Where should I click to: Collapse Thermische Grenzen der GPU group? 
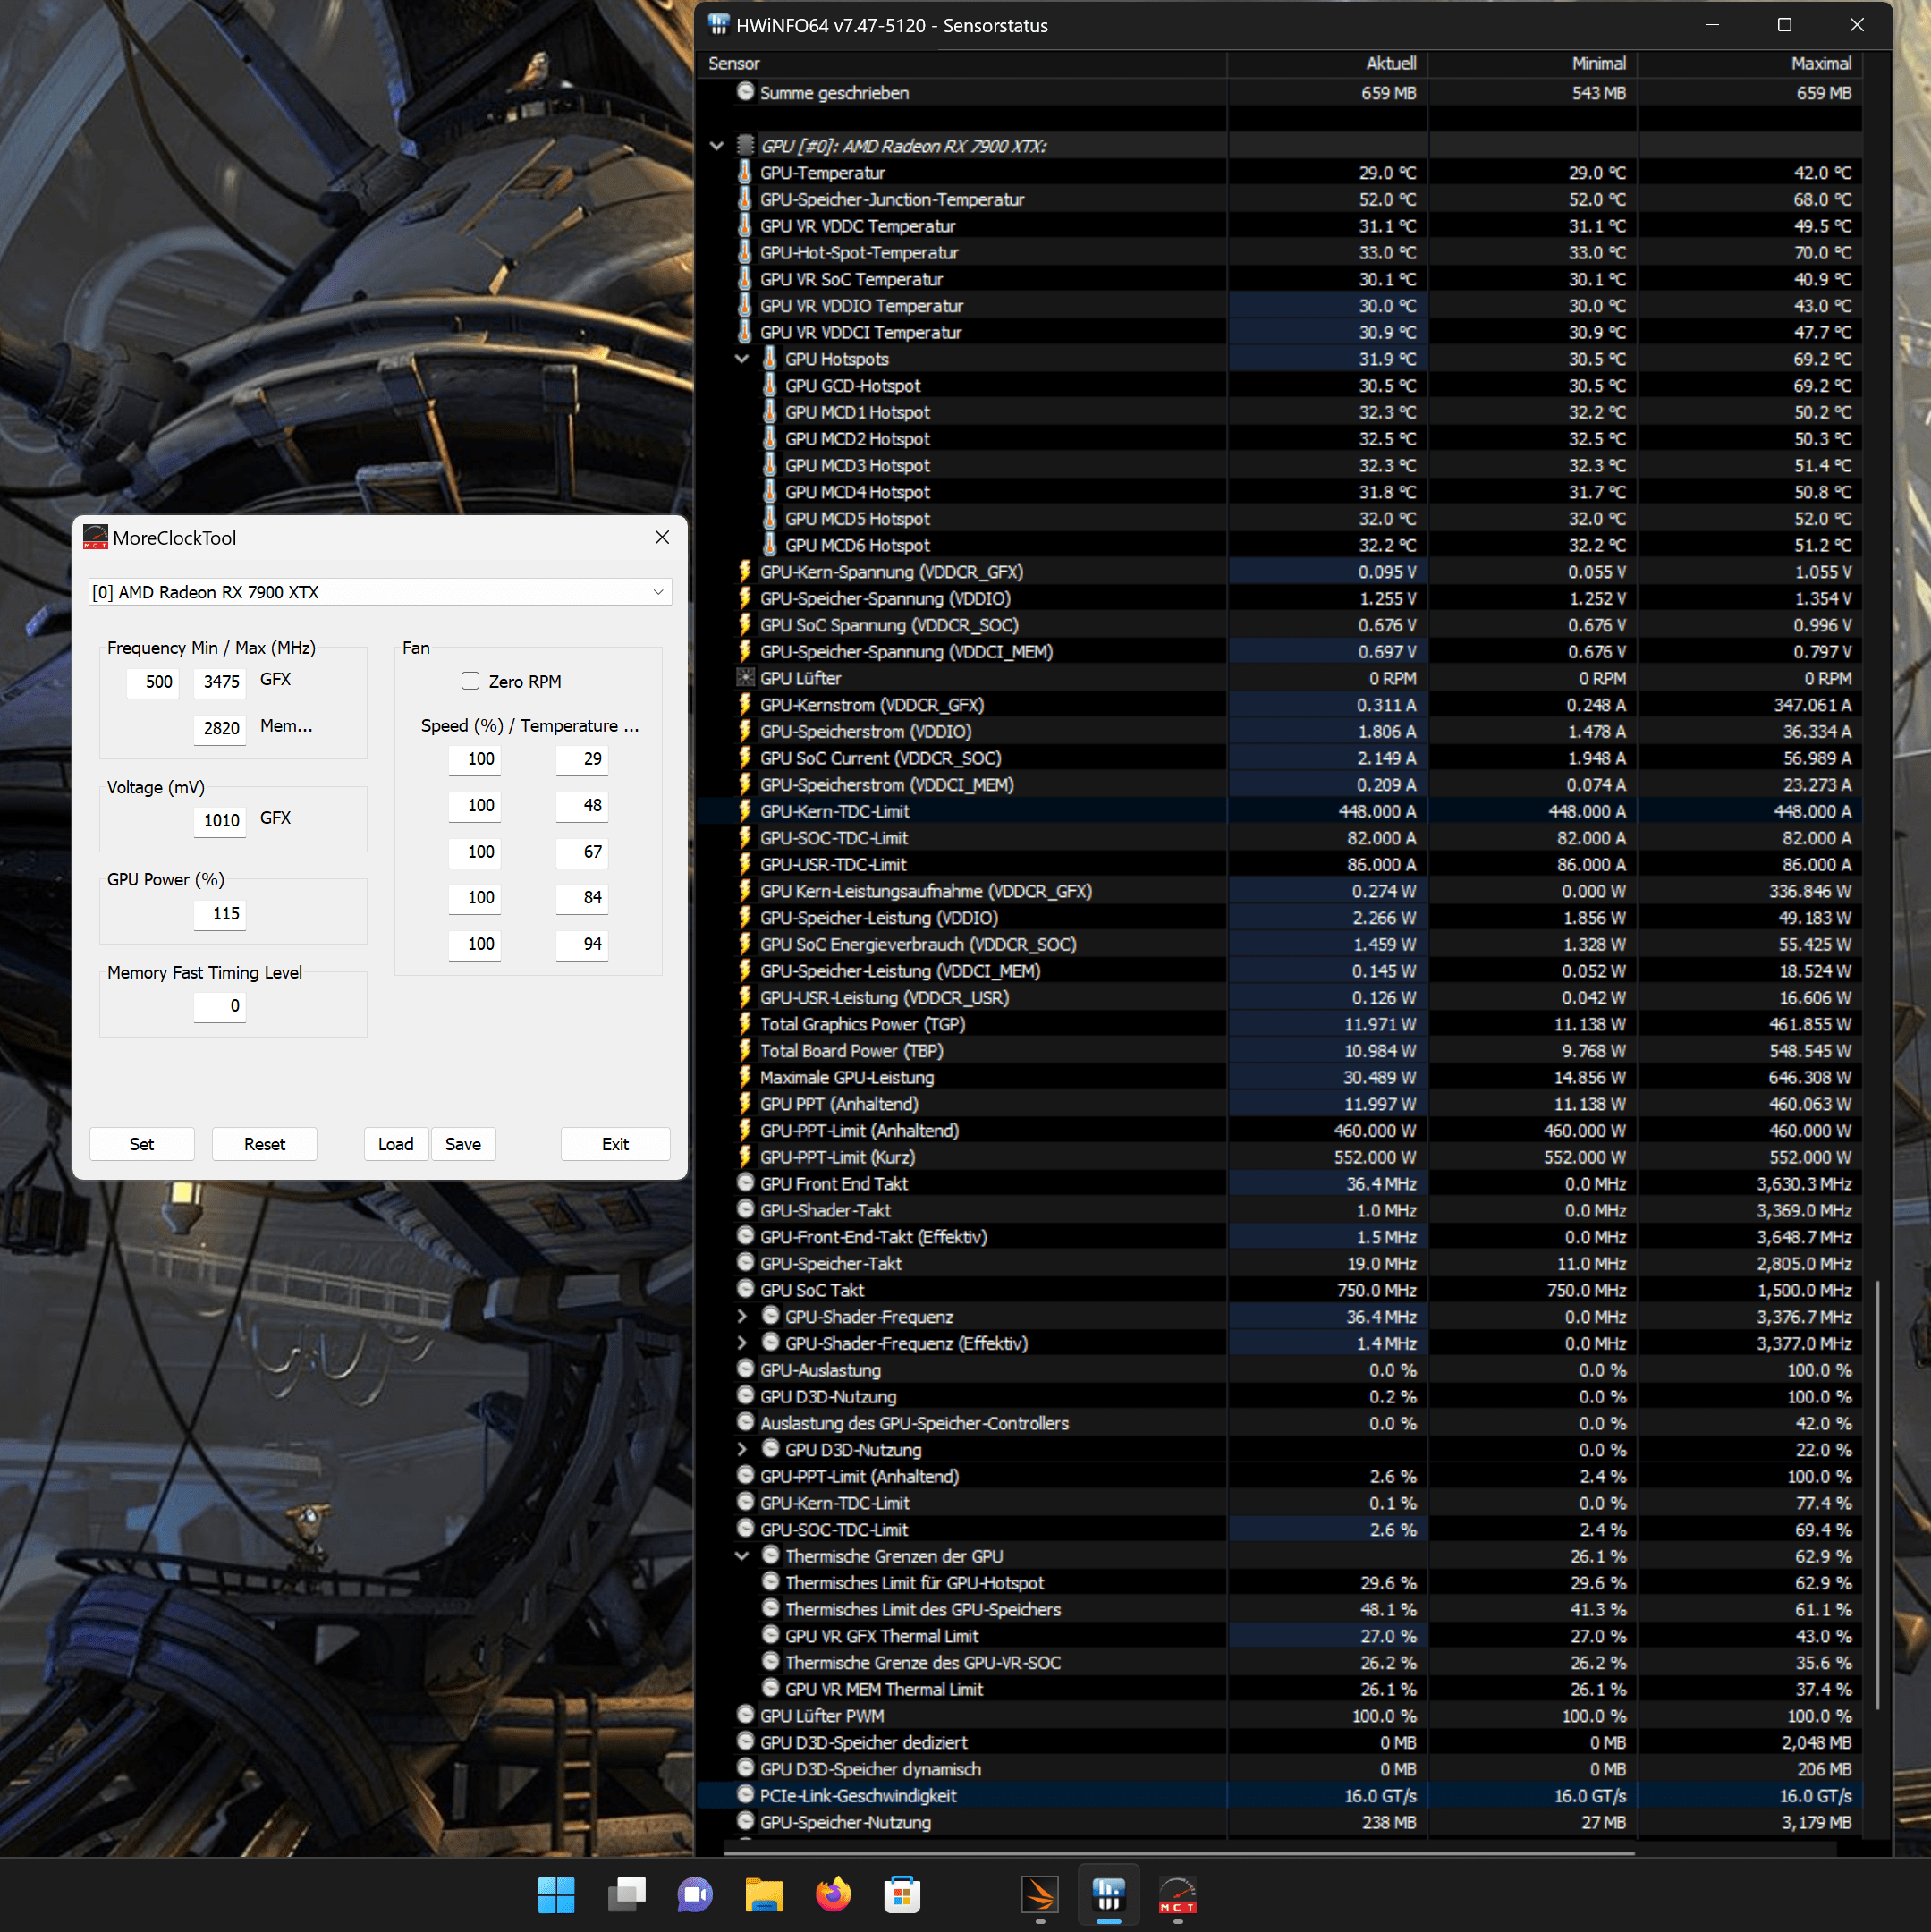742,1556
